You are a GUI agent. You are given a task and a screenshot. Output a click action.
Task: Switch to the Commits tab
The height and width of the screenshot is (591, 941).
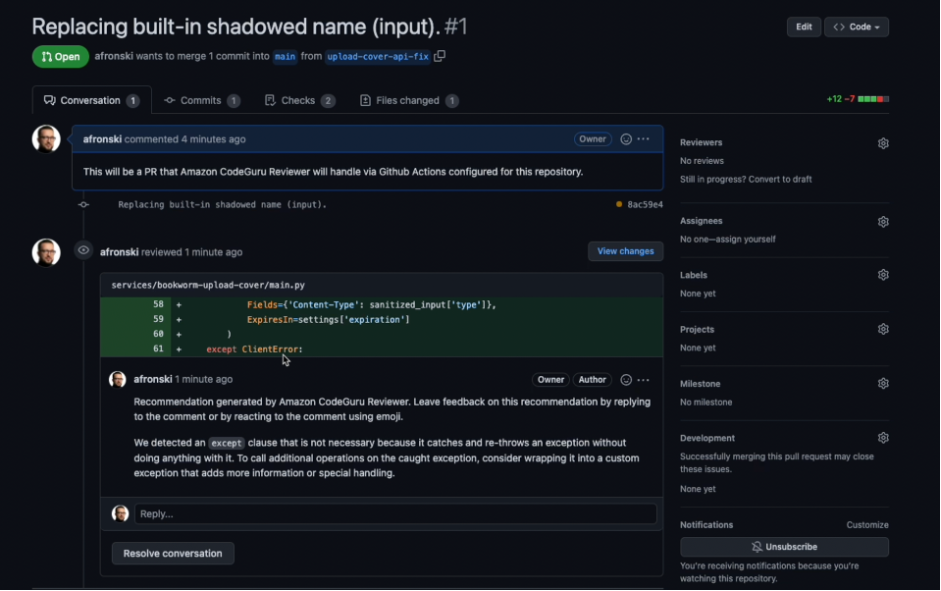[202, 100]
